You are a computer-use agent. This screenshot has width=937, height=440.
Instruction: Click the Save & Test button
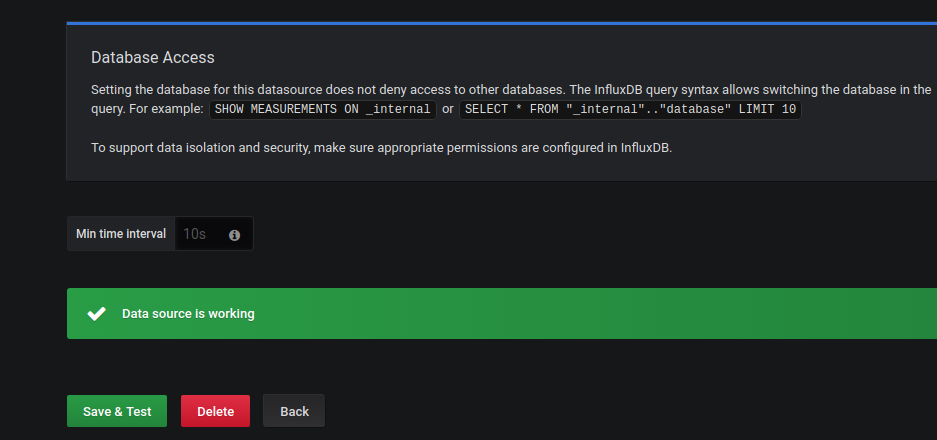[117, 411]
